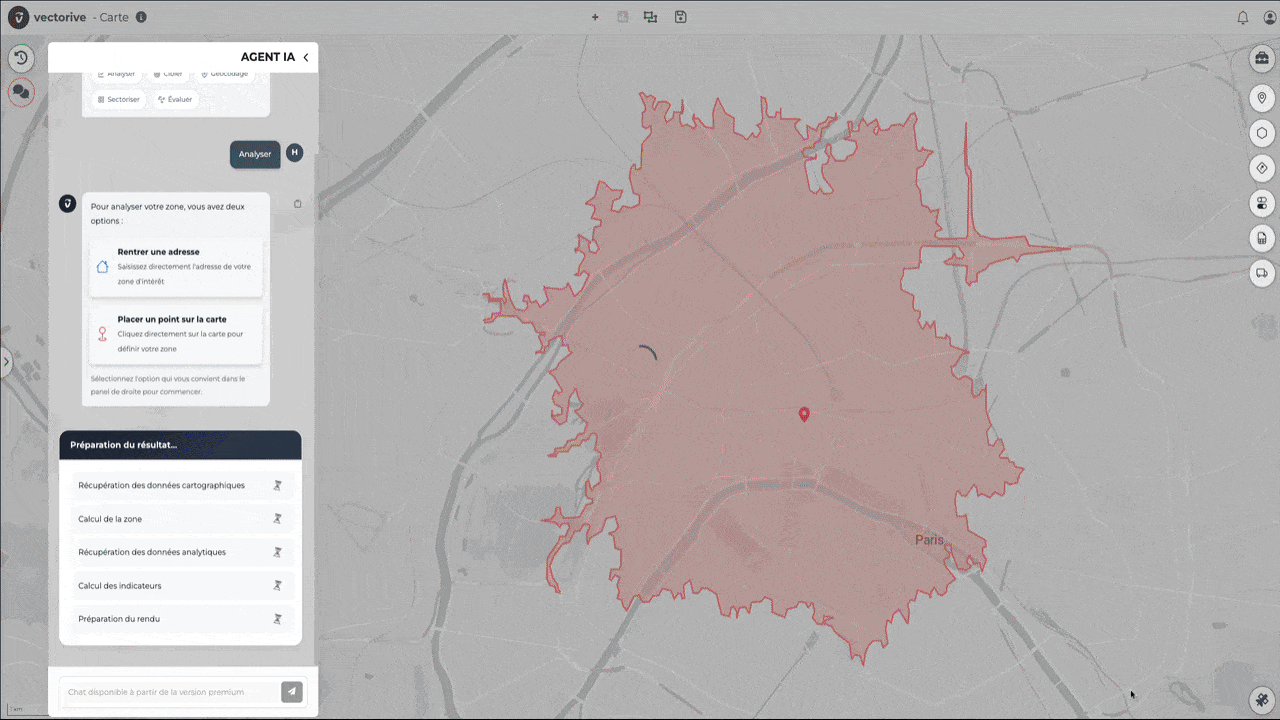Collapse the AGENT IA panel with the chevron
The height and width of the screenshot is (720, 1280).
point(305,57)
